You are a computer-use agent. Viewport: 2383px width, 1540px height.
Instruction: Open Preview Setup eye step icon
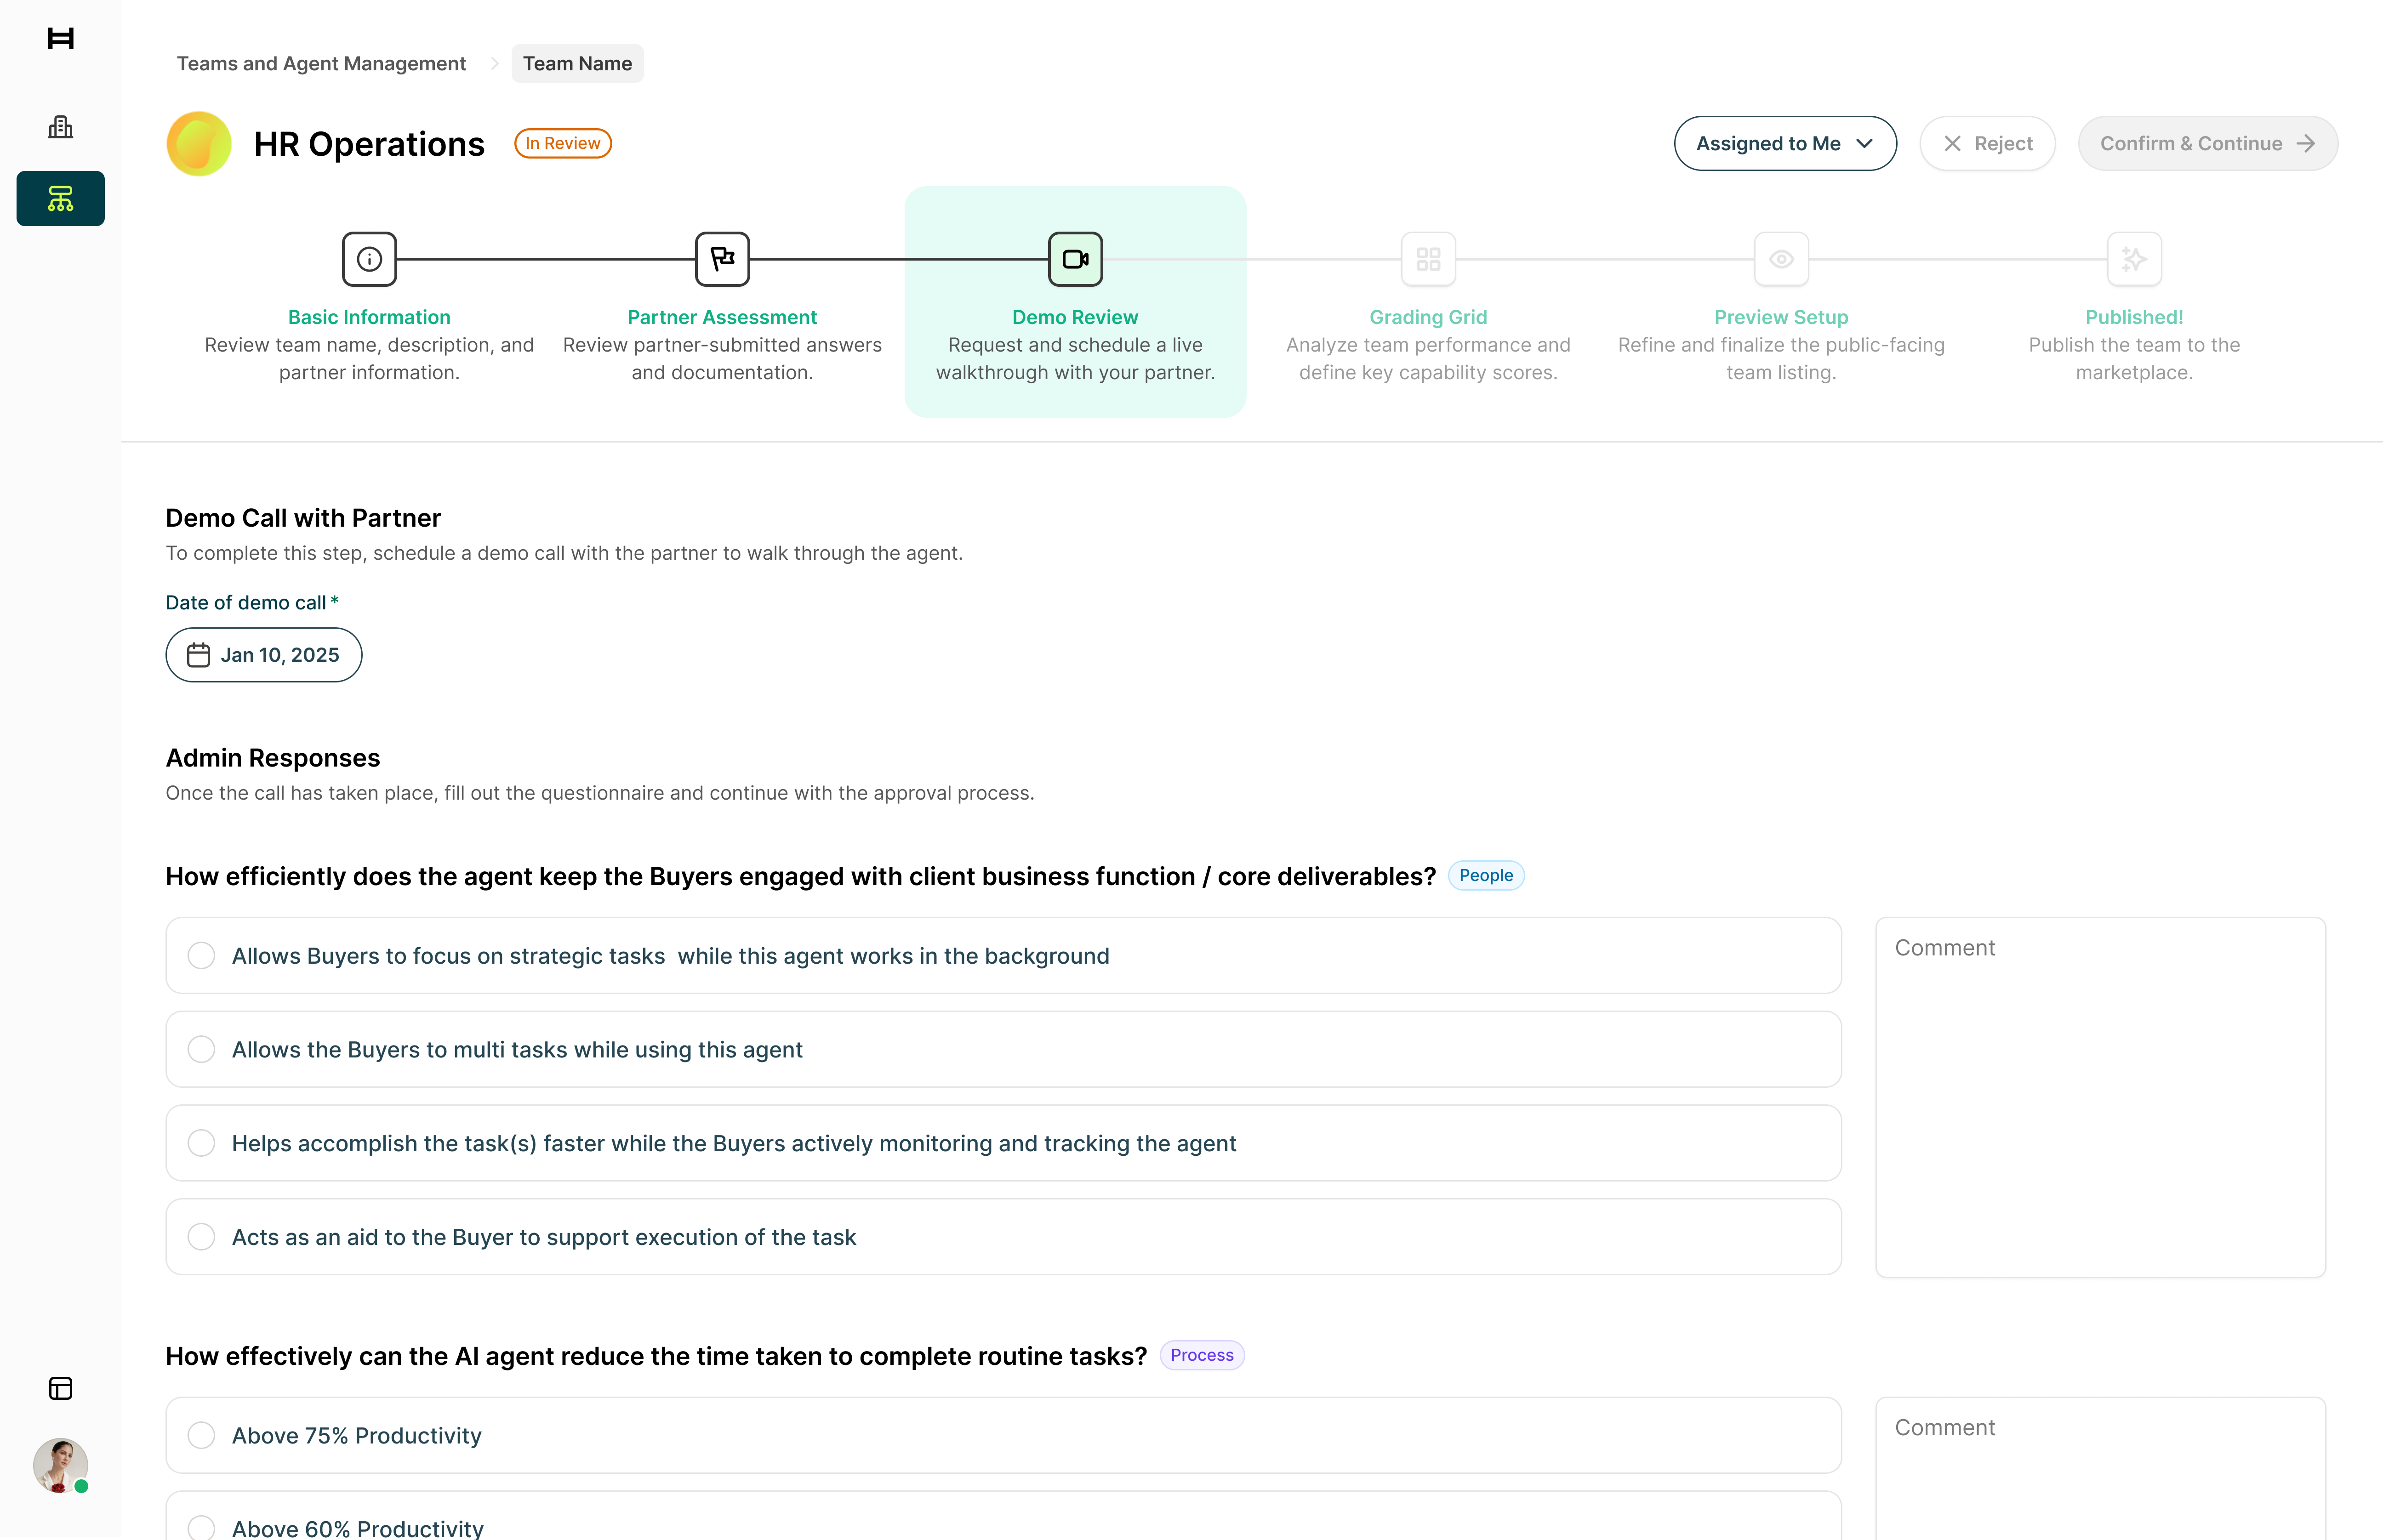(1781, 259)
